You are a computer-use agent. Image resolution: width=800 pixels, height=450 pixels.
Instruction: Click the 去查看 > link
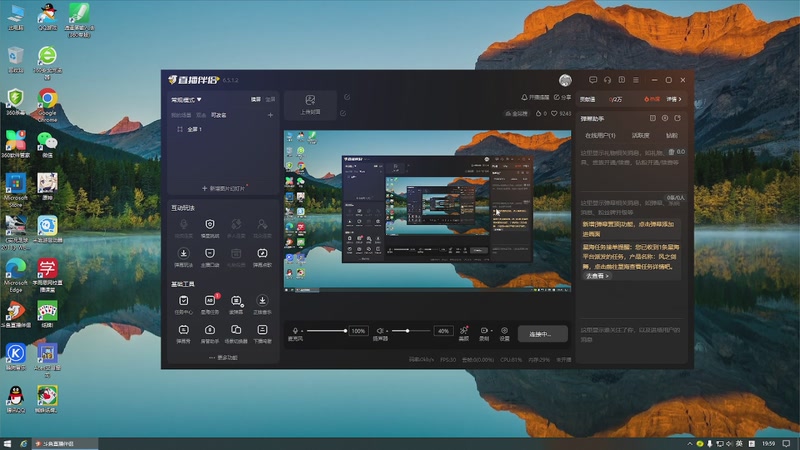tap(597, 276)
